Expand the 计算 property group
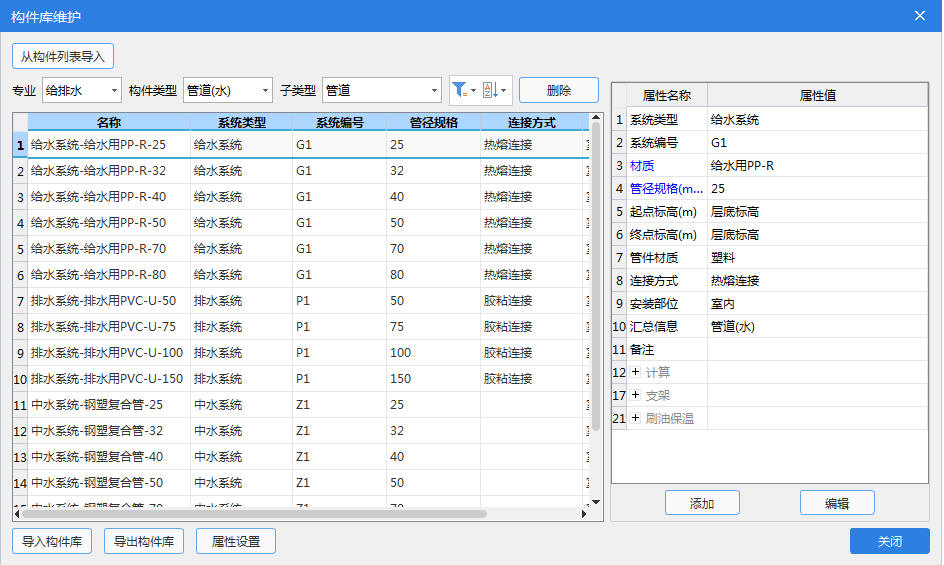The image size is (944, 565). [x=635, y=373]
